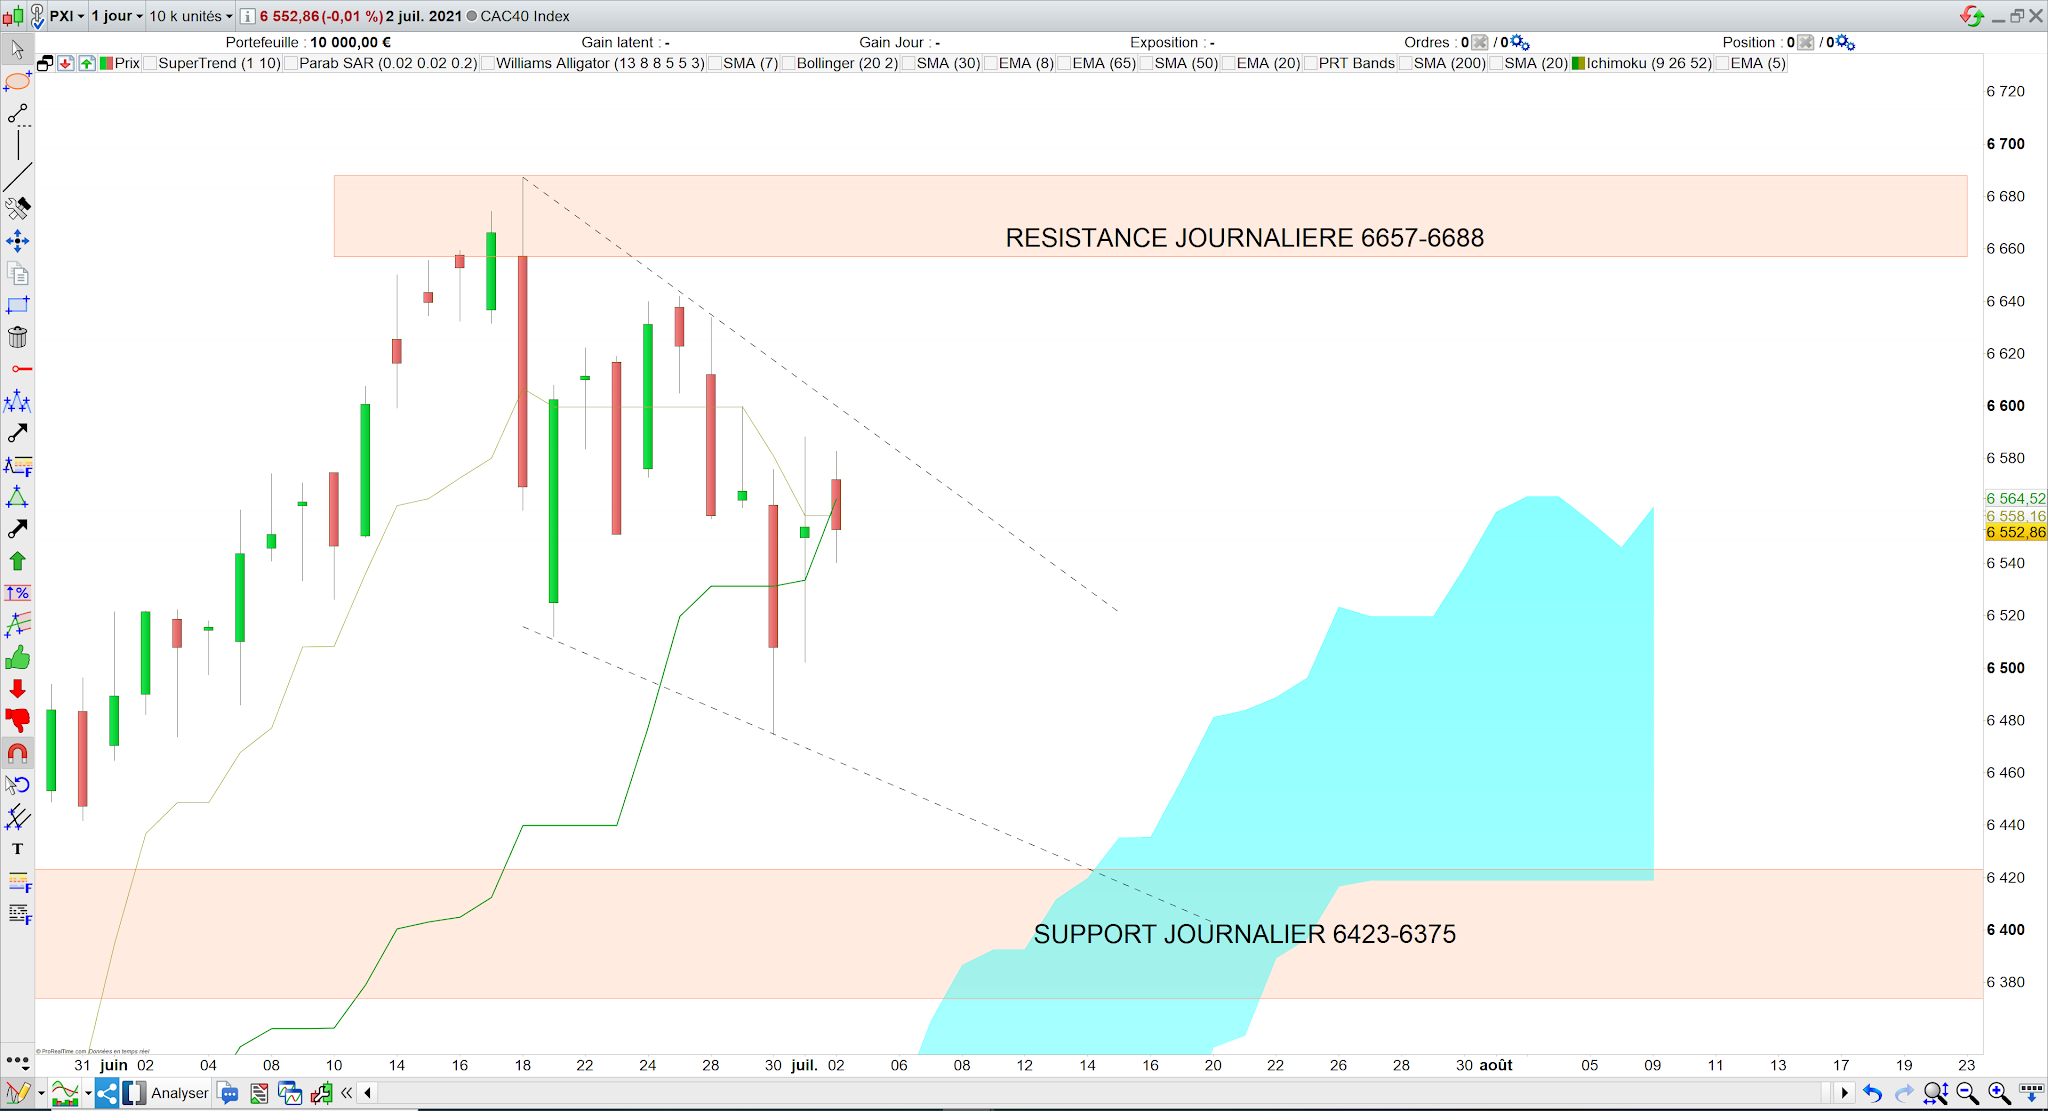Expand the drawing pencil dropdown arrow
2048x1111 pixels.
[x=41, y=1093]
